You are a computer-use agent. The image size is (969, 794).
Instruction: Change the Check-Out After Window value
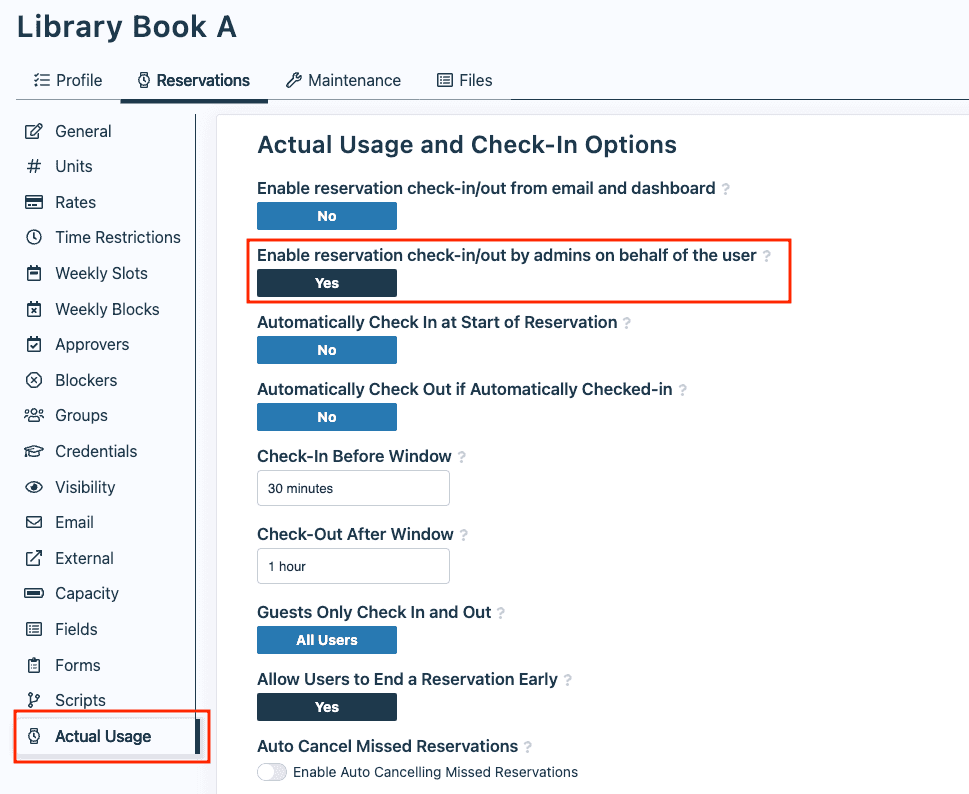point(353,566)
